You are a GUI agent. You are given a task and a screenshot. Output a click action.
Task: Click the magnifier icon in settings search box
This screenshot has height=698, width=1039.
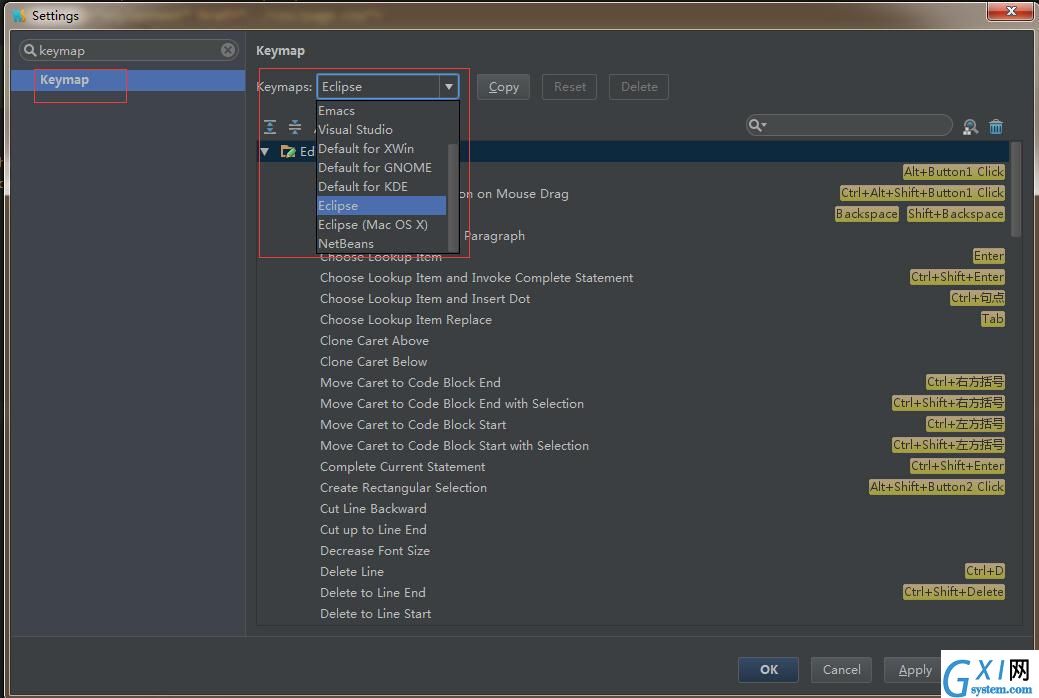pyautogui.click(x=29, y=50)
